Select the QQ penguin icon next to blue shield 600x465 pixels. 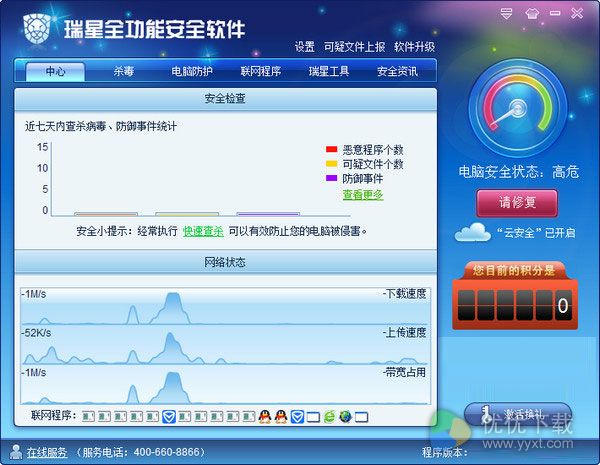[280, 416]
